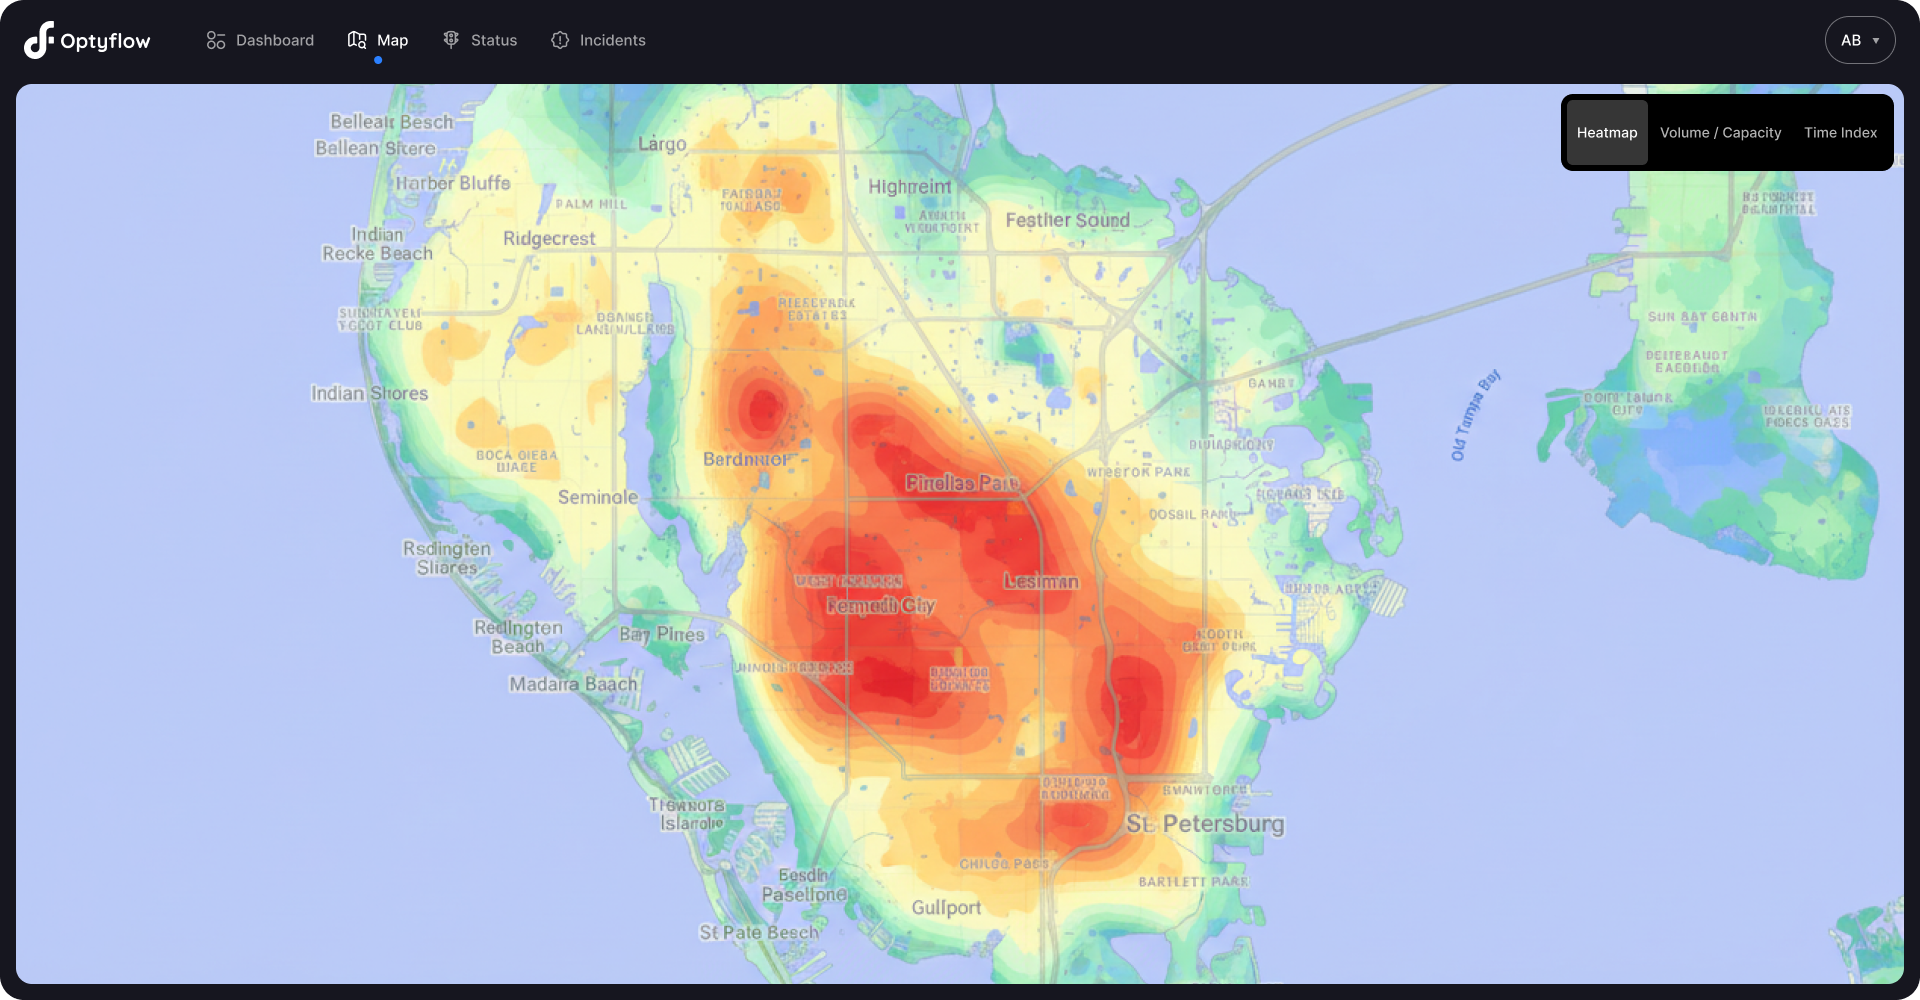Open the map overlay mode selector panel
Viewport: 1920px width, 1000px height.
[1727, 132]
